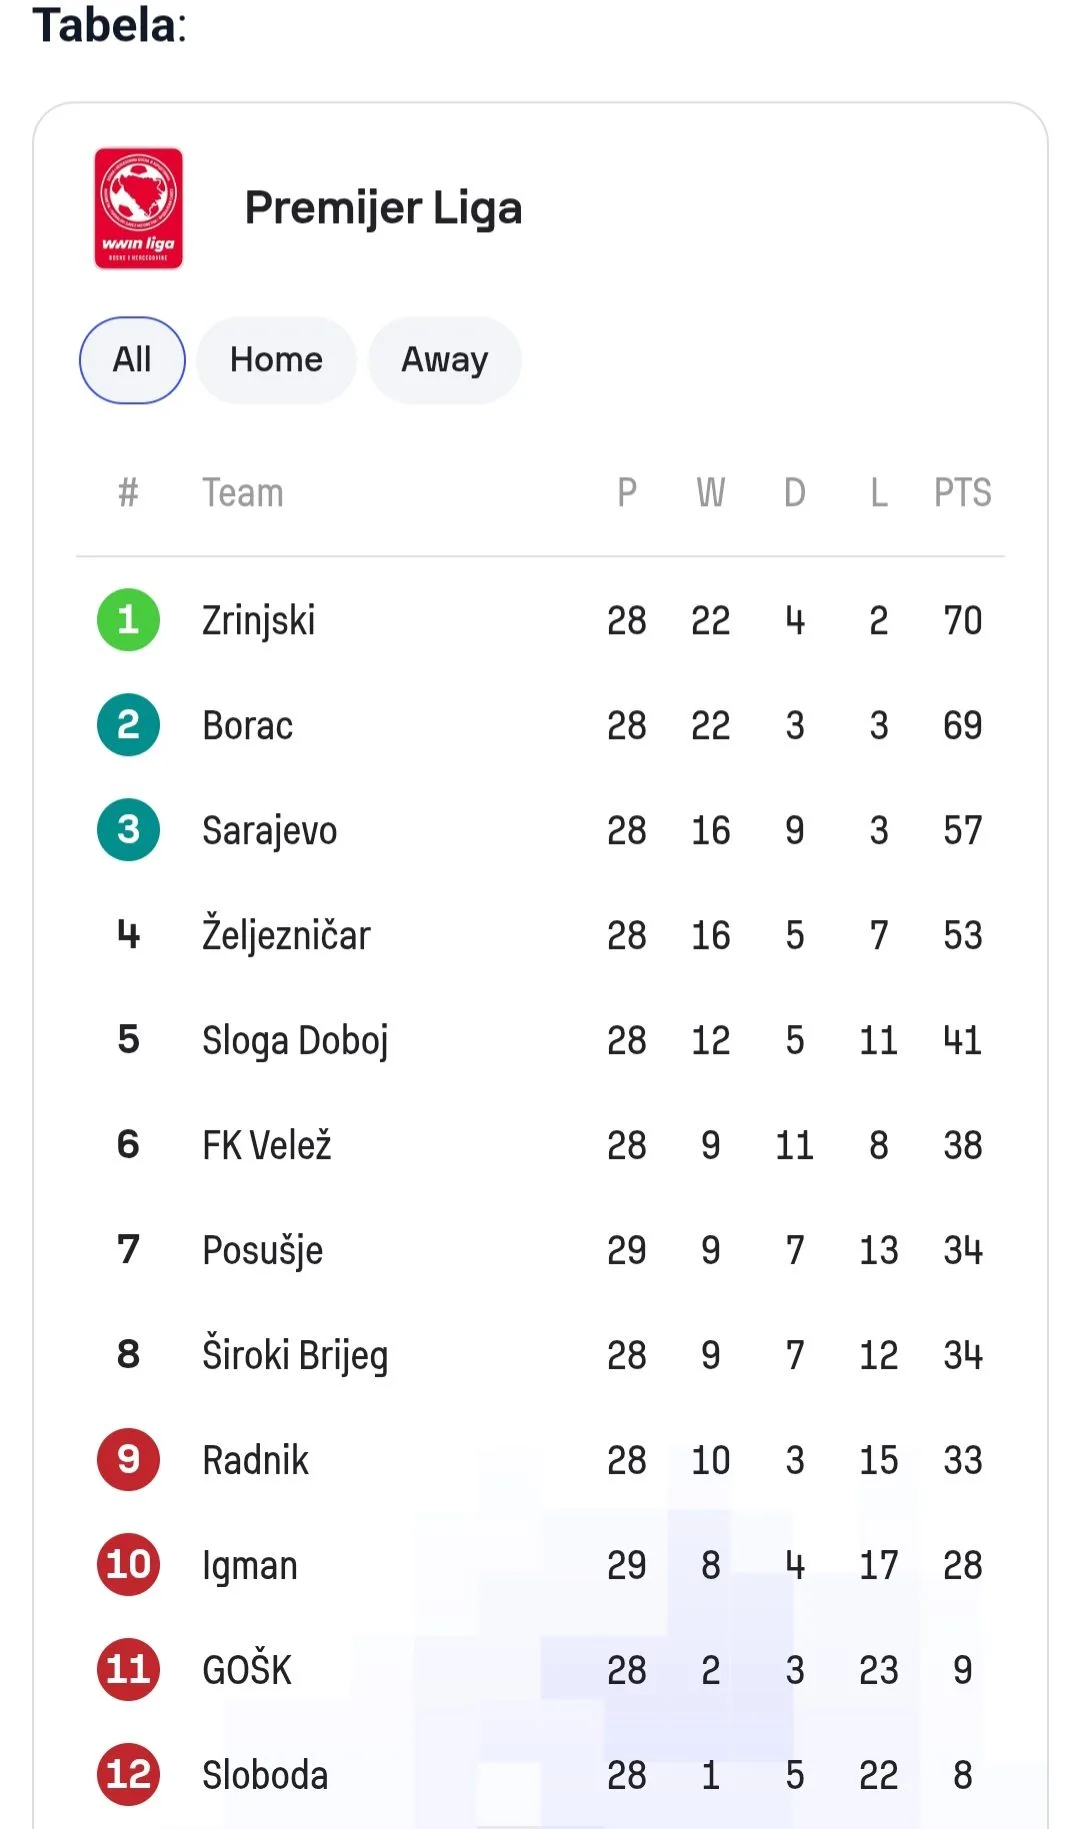Select the All standings filter
This screenshot has width=1080, height=1829.
[x=132, y=360]
